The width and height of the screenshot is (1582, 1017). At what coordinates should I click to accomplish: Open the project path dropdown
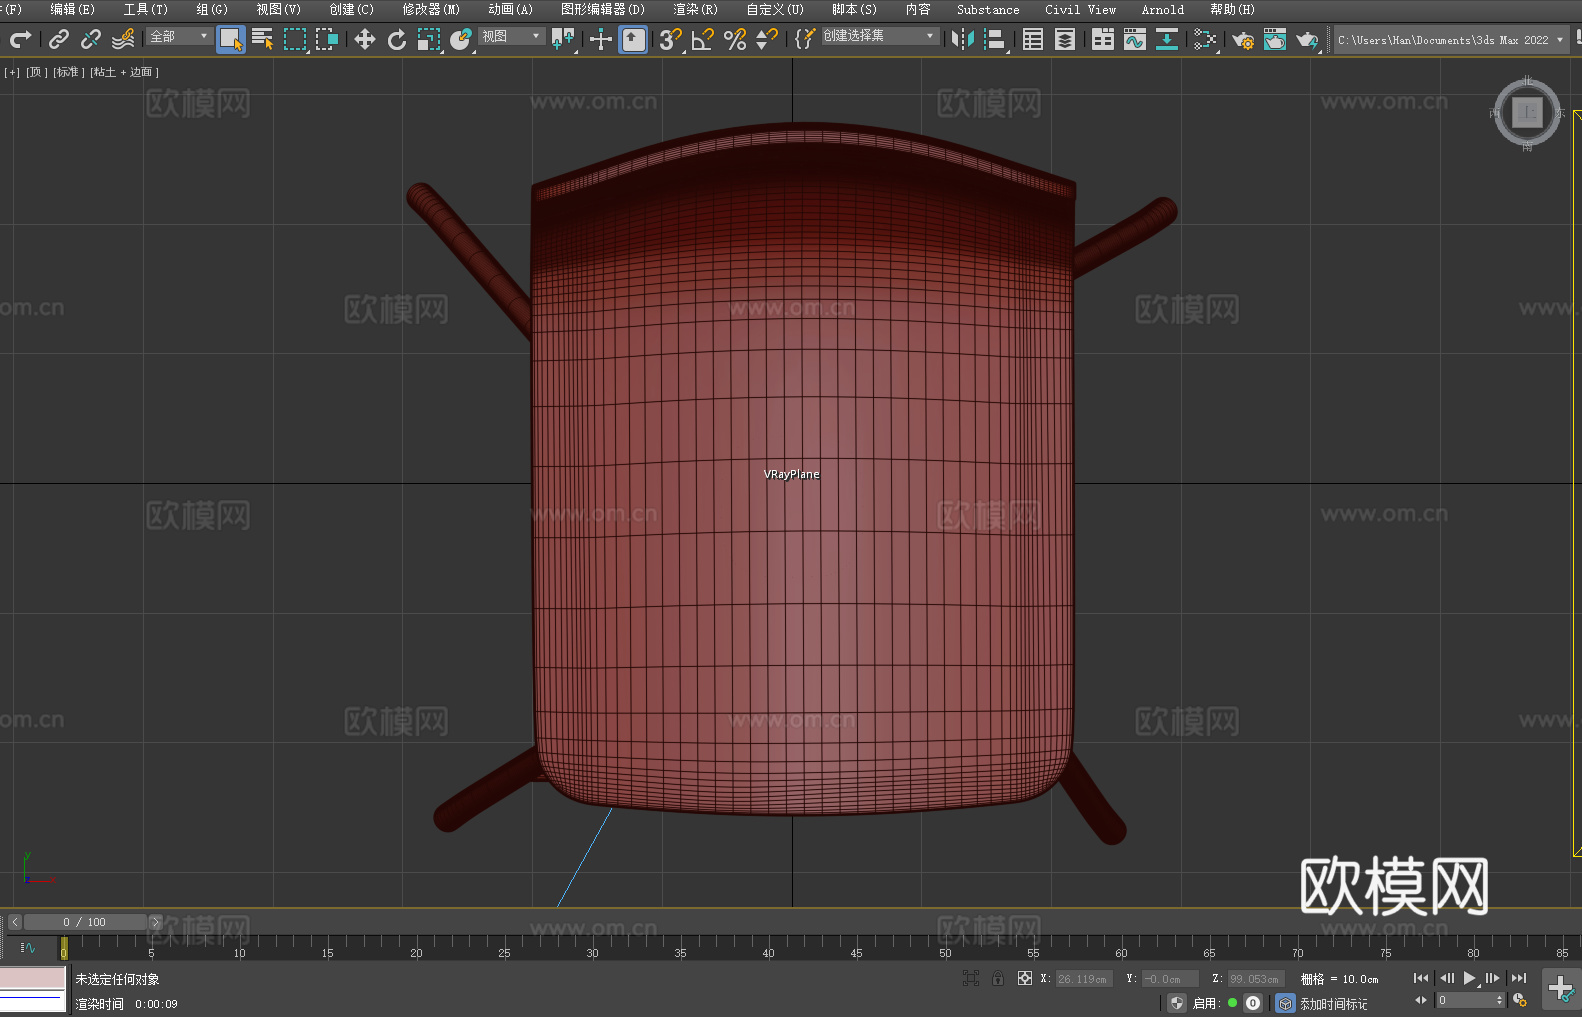point(1449,40)
